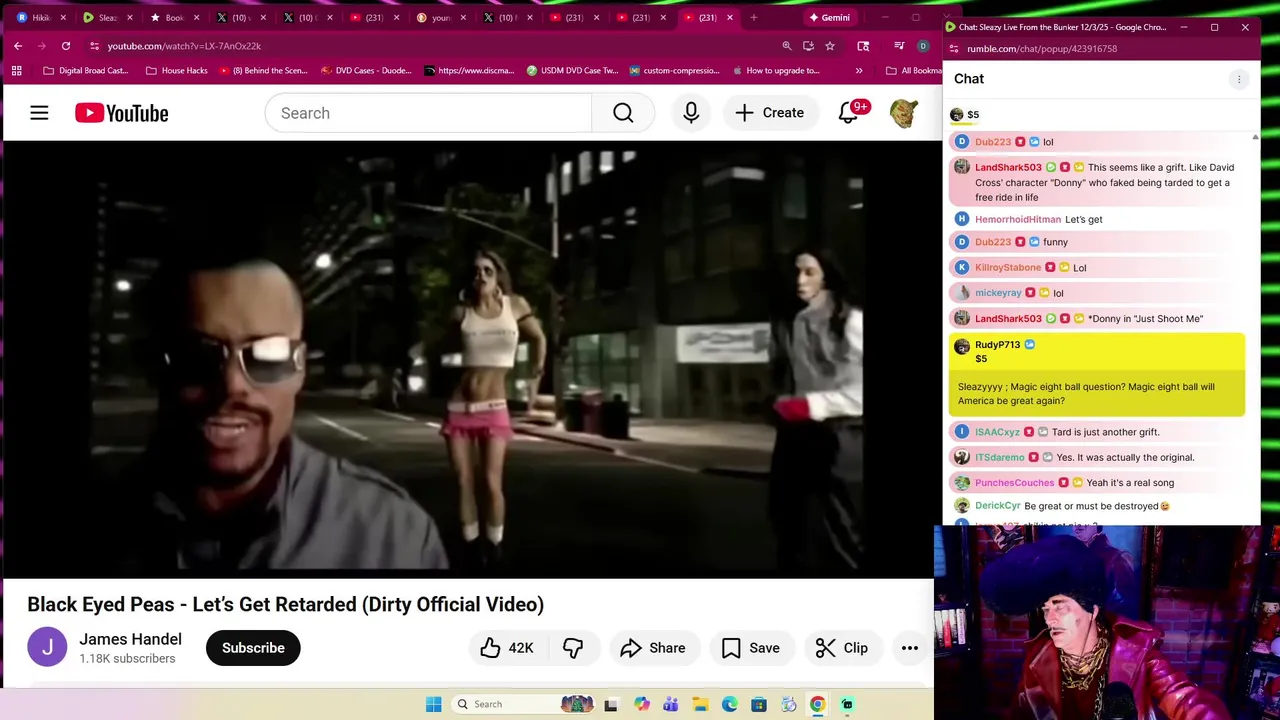The height and width of the screenshot is (720, 1280).
Task: Click HemorrhoidHitman username in chat
Action: tap(1018, 219)
